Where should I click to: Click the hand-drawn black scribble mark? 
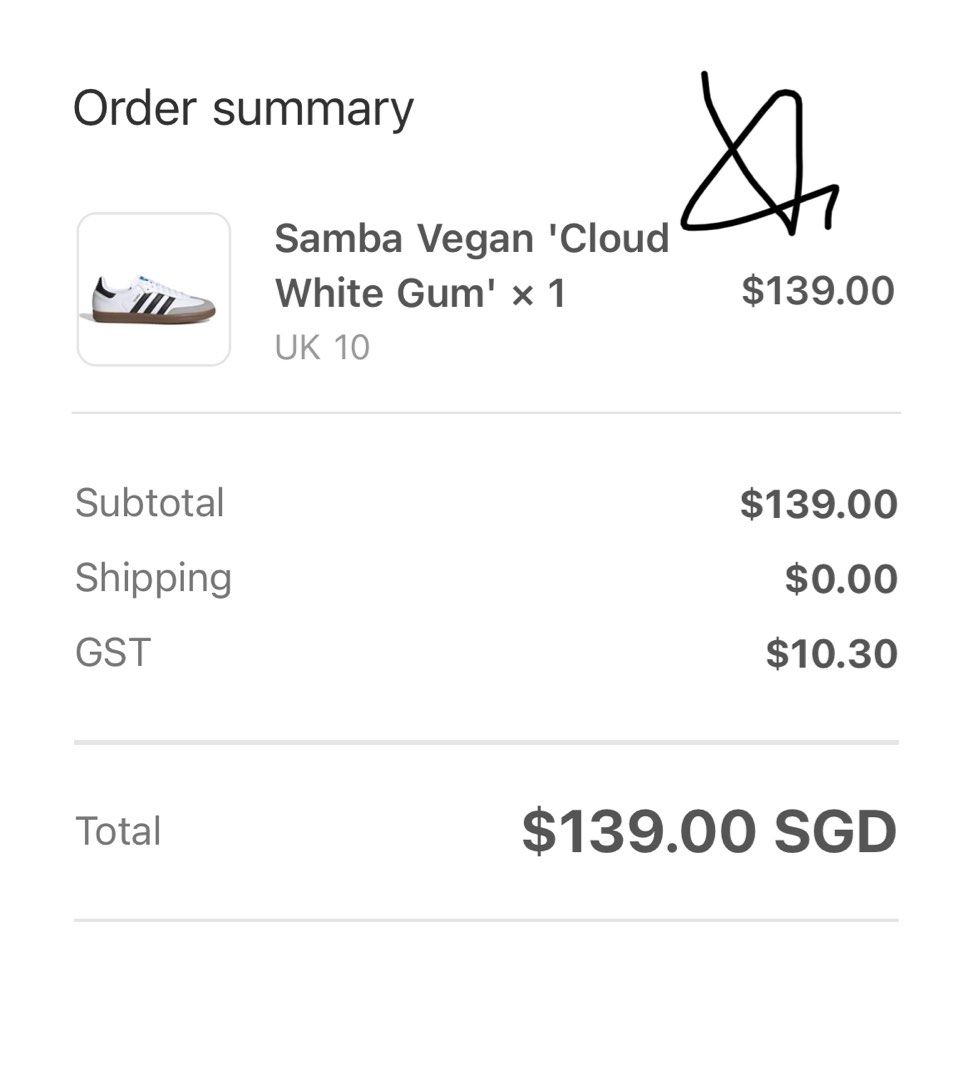tap(760, 153)
